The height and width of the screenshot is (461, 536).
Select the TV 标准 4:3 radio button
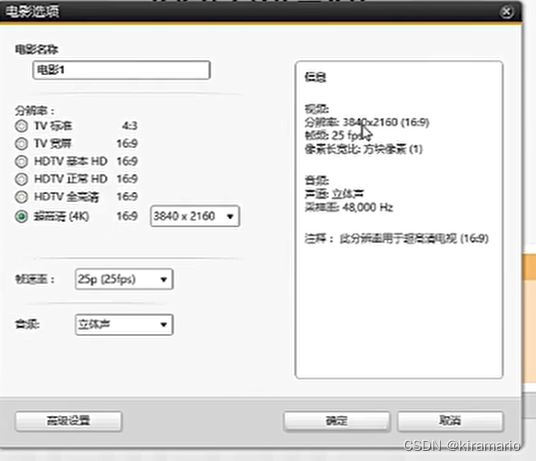click(21, 126)
